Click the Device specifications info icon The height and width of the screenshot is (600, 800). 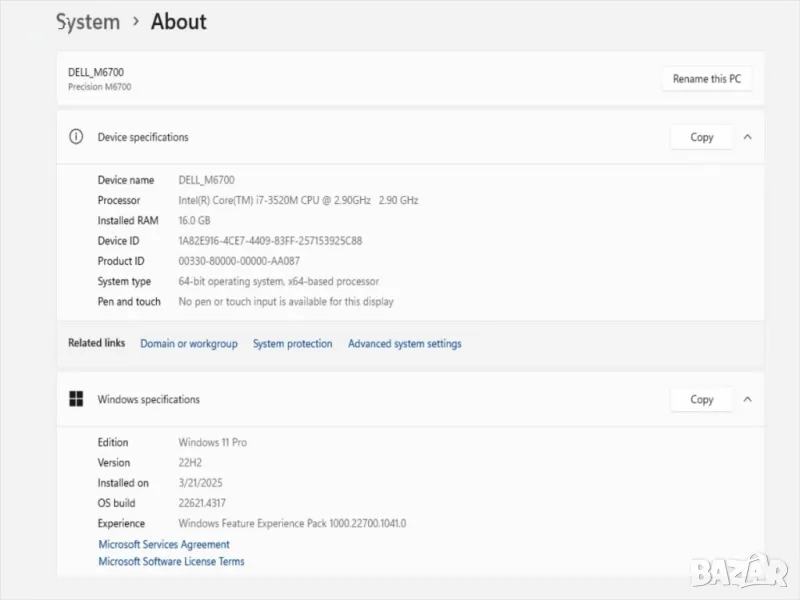[x=76, y=137]
